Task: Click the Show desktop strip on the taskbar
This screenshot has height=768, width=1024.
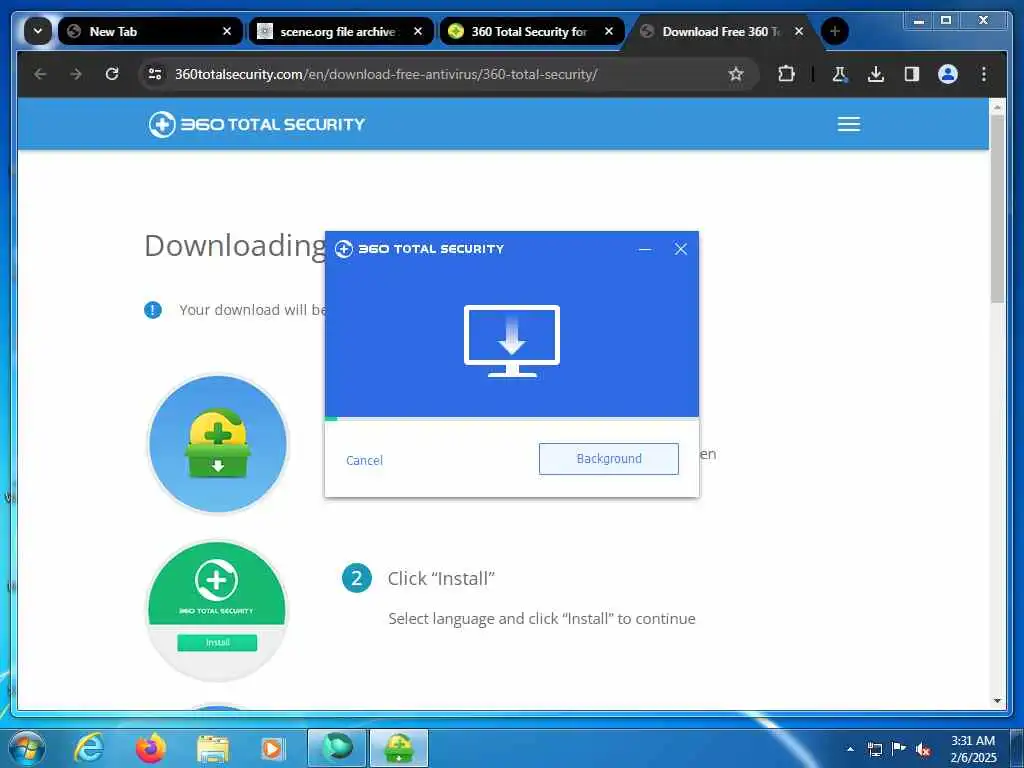Action: 1017,748
